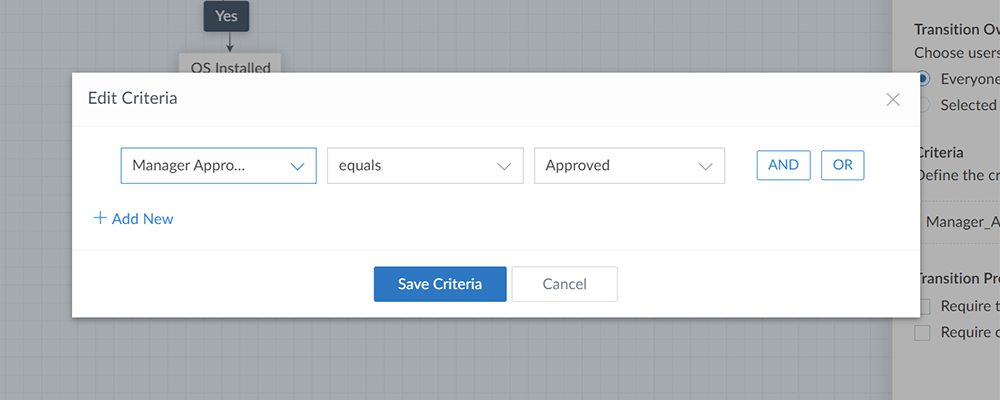Viewport: 1000px width, 400px height.
Task: Click the plus icon beside Add New
Action: 99,218
